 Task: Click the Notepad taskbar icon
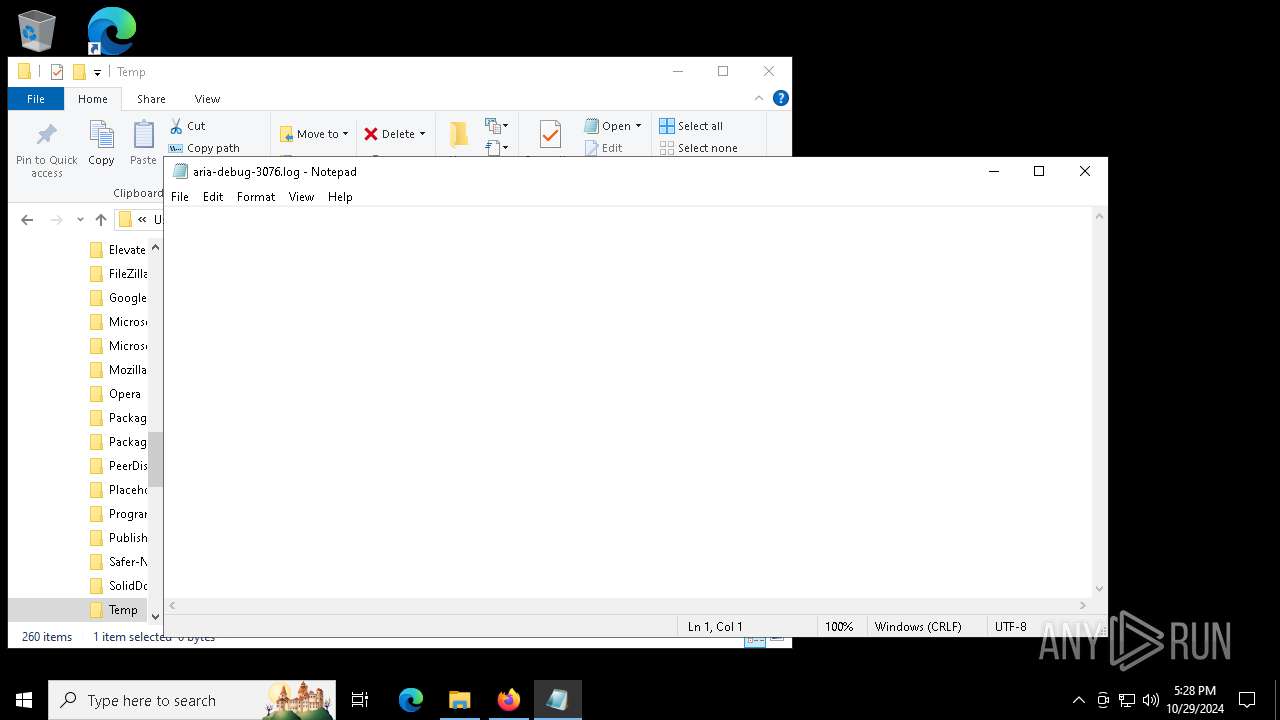click(558, 700)
